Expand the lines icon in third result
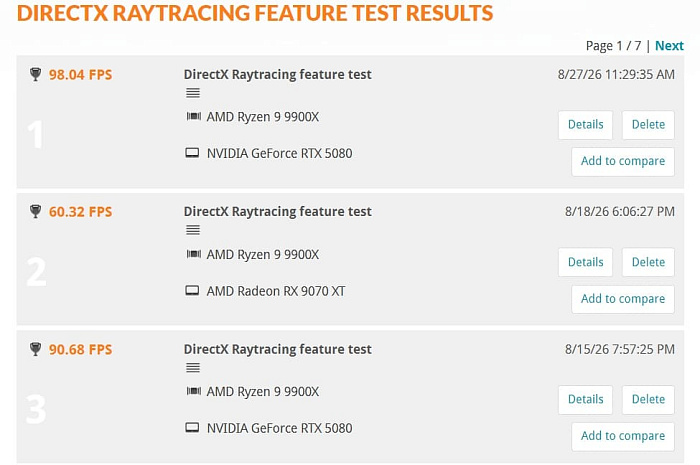This screenshot has width=700, height=465. [193, 368]
